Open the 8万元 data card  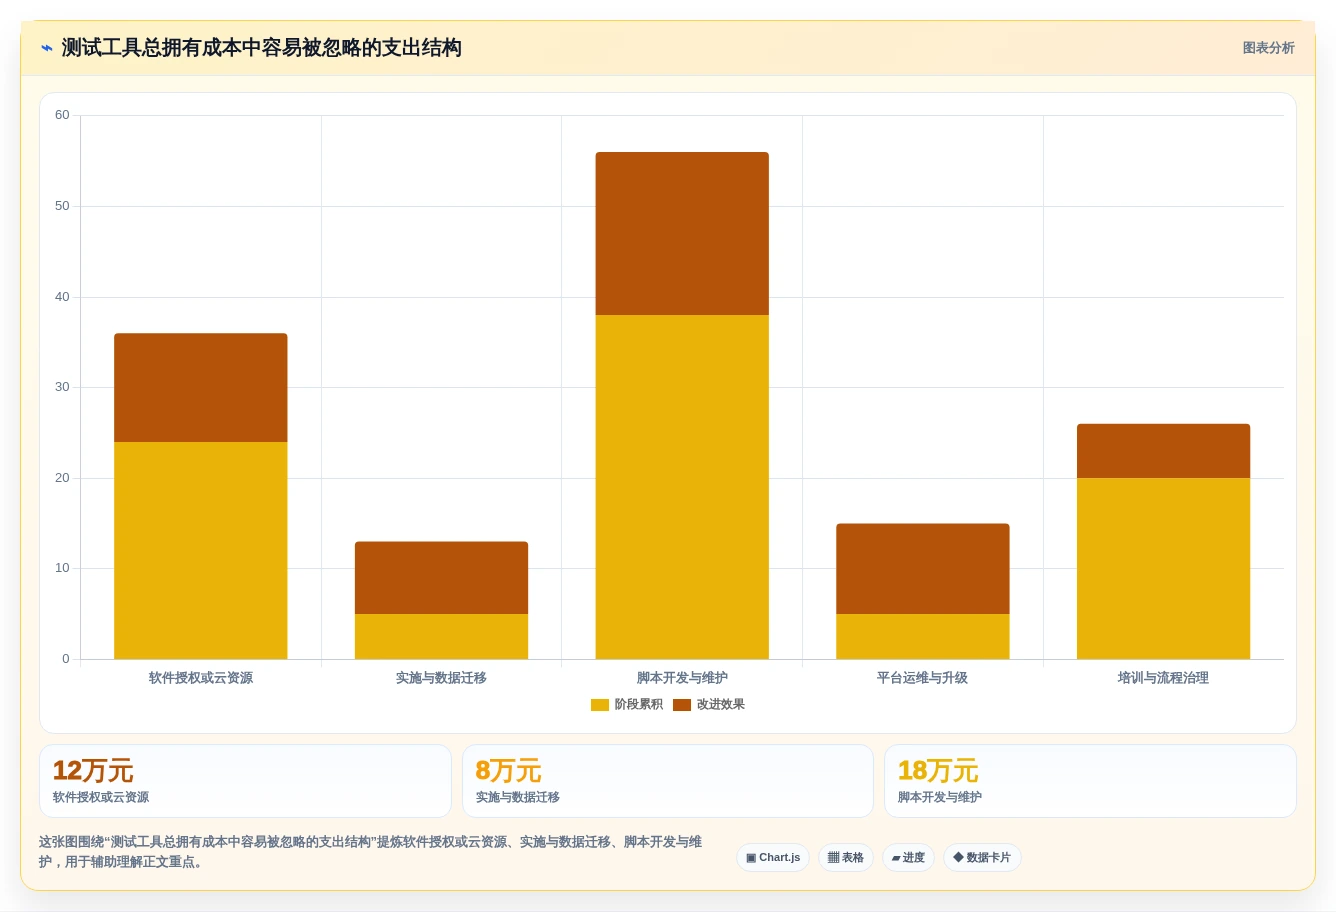(x=668, y=781)
